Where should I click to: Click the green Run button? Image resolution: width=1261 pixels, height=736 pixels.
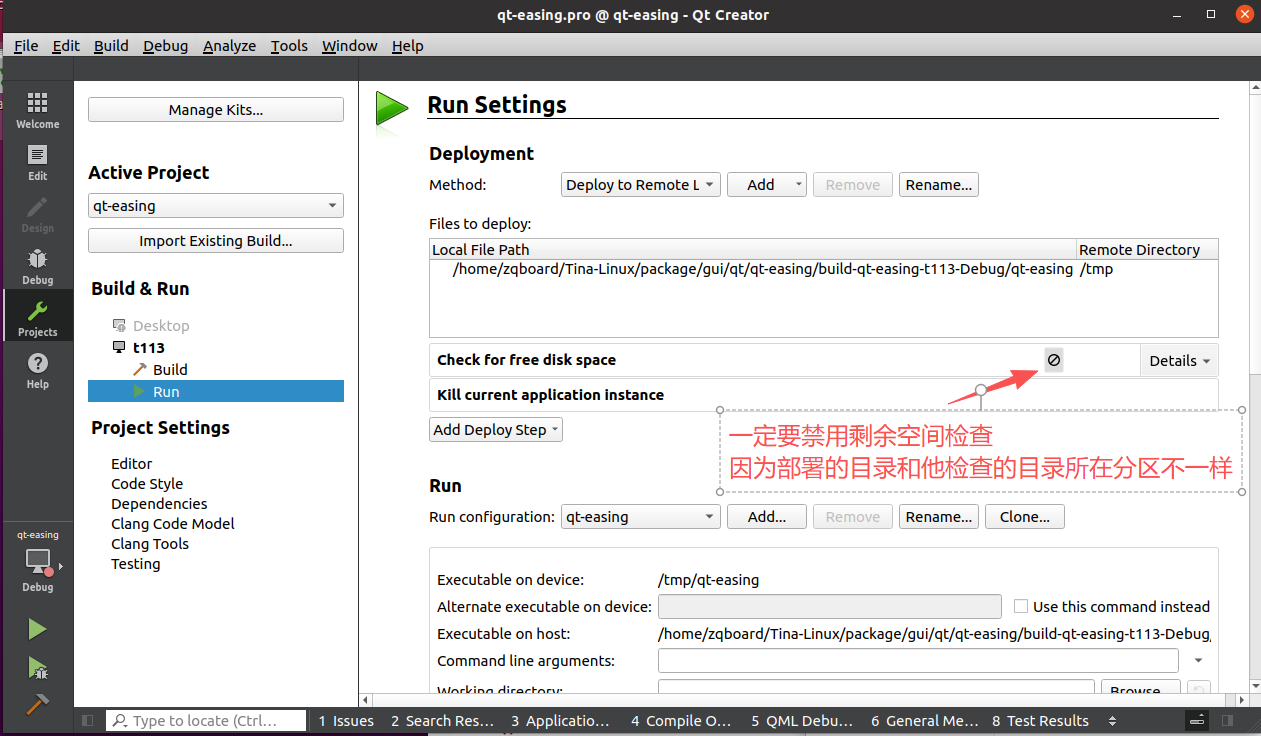click(x=37, y=629)
